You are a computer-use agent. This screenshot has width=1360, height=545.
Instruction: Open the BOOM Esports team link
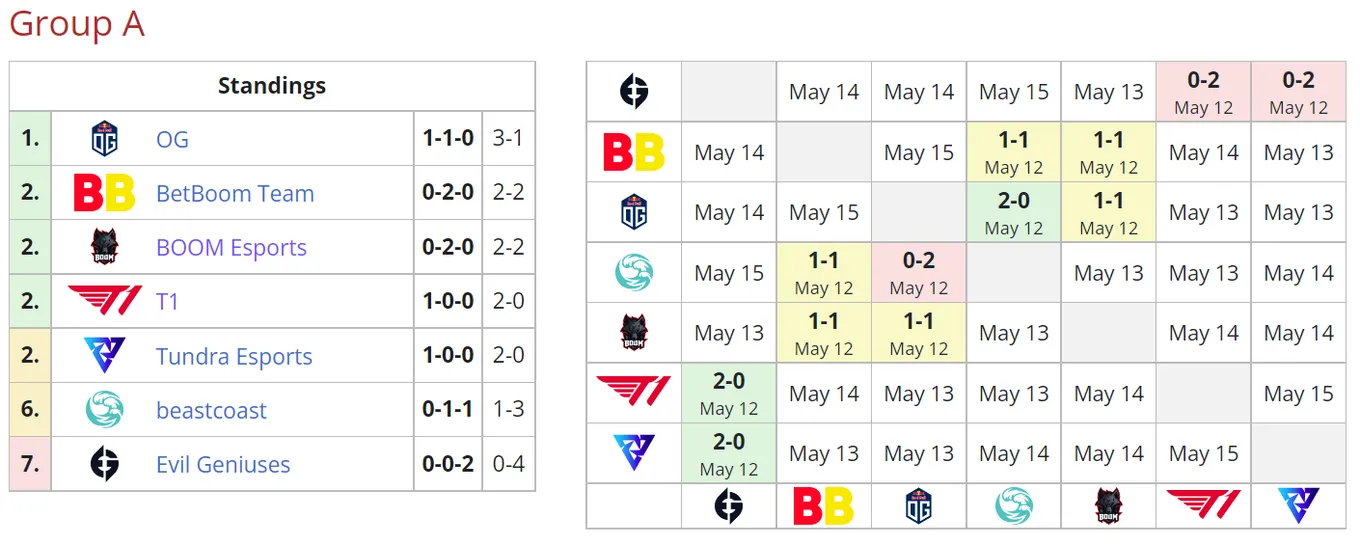231,247
